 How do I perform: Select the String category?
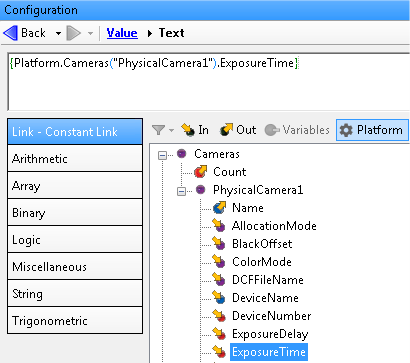(75, 293)
